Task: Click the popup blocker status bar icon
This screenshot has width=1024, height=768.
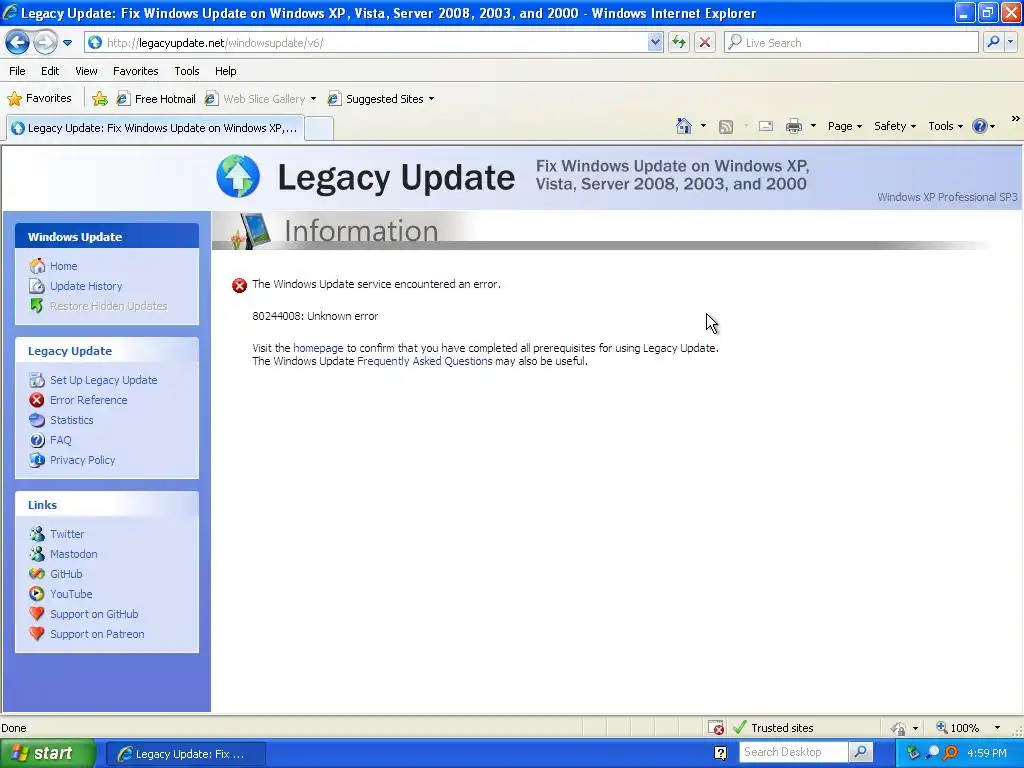Action: click(x=716, y=728)
